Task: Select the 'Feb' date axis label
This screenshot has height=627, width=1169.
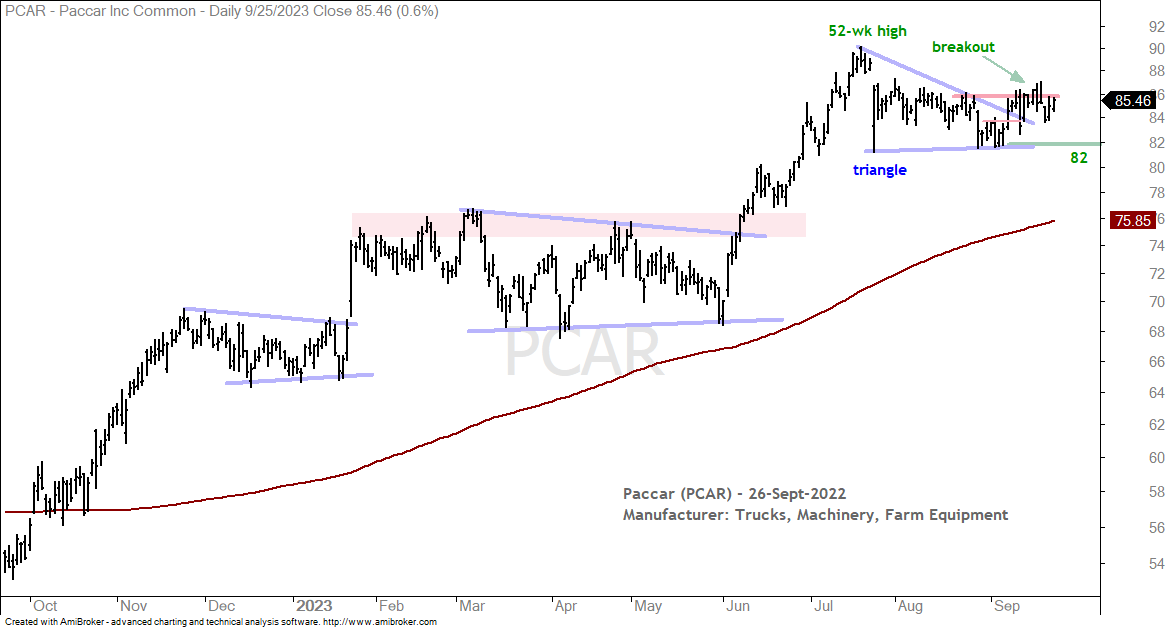Action: click(x=391, y=606)
